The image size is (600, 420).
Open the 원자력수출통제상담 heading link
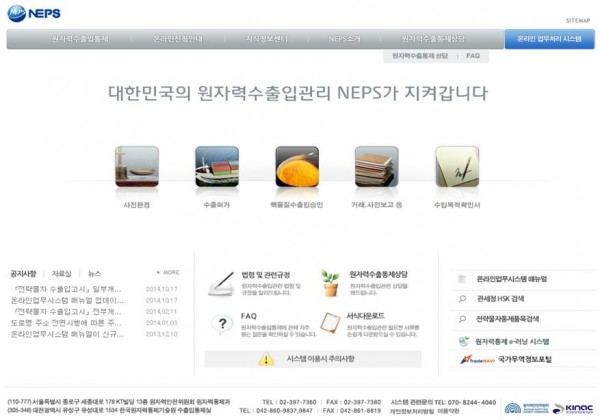(378, 275)
